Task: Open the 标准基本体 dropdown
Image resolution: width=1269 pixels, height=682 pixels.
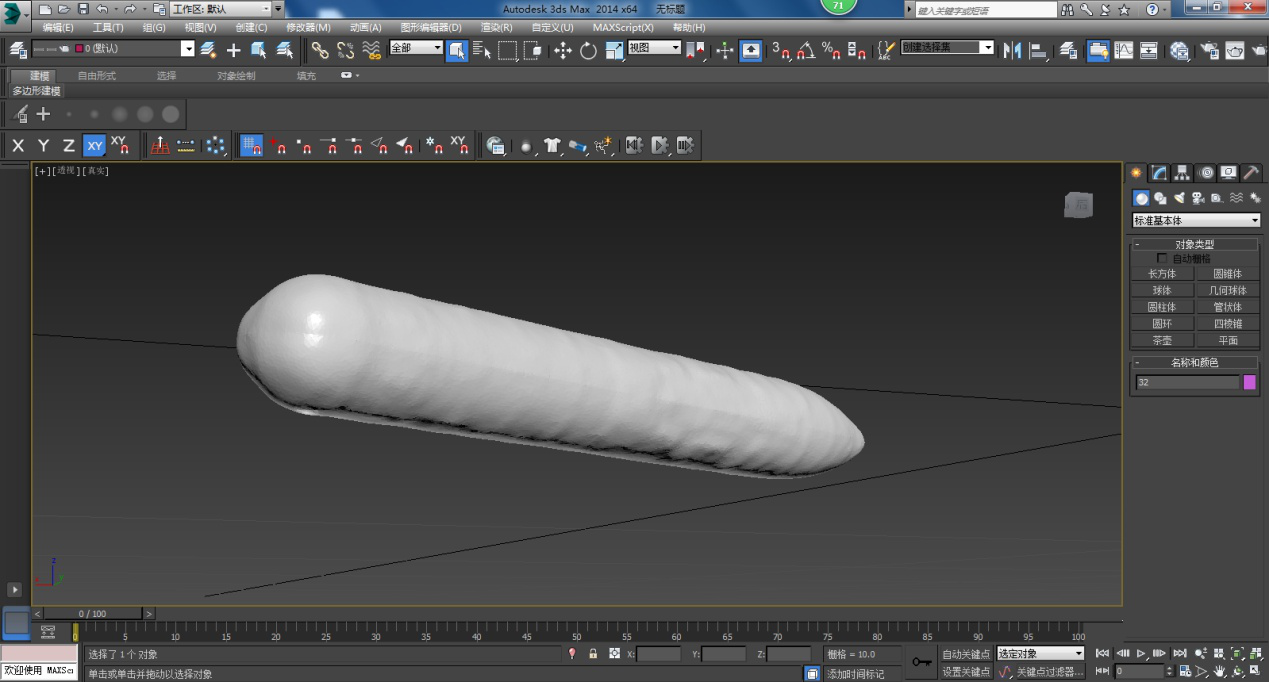Action: click(x=1195, y=220)
